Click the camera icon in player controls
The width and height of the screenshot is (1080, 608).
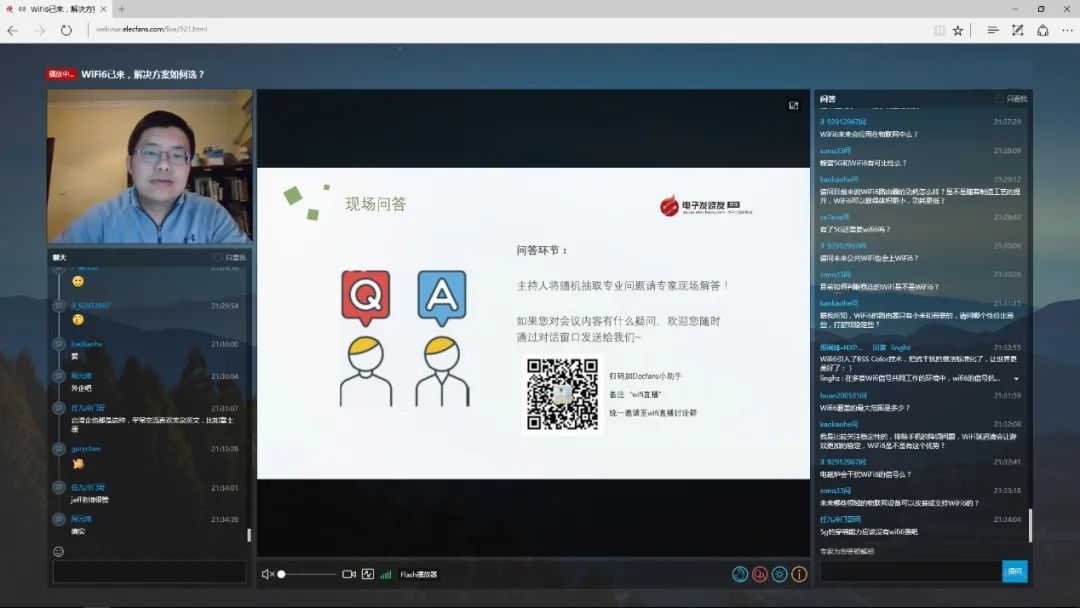348,574
